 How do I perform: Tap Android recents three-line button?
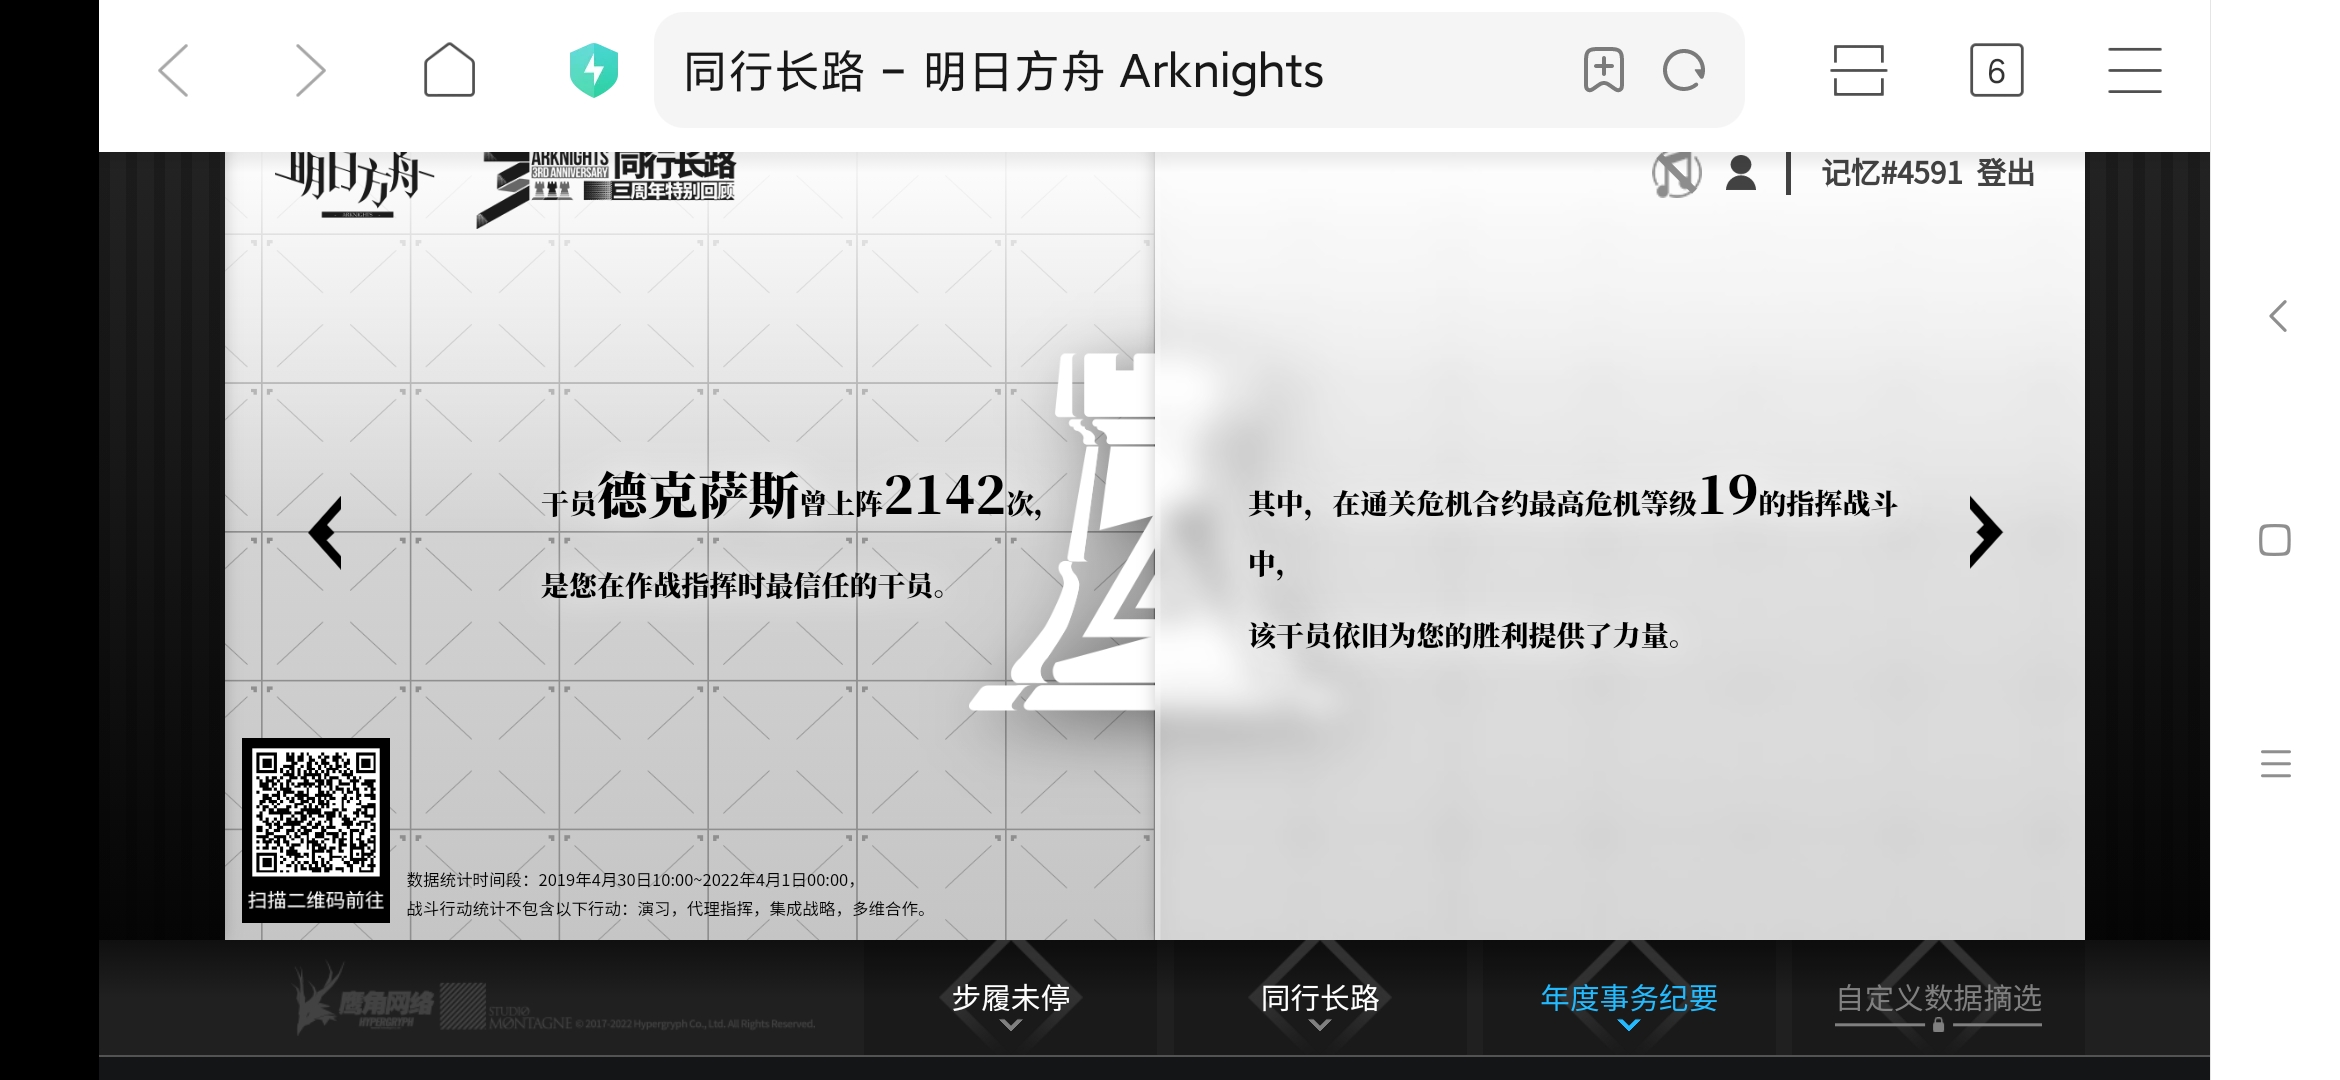(2275, 764)
